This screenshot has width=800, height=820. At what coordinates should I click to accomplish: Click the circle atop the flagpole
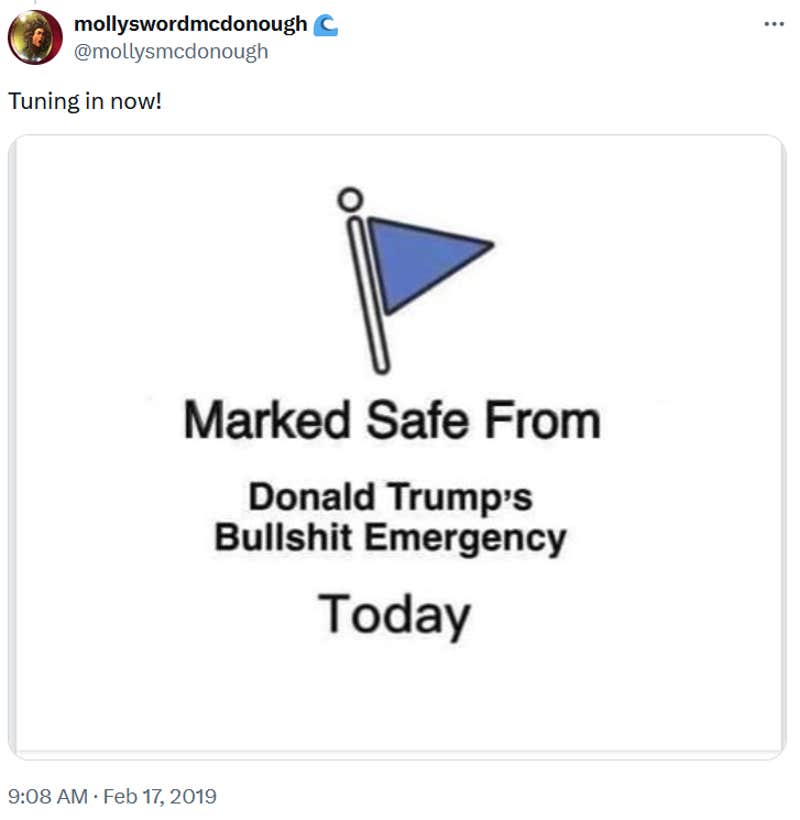350,199
